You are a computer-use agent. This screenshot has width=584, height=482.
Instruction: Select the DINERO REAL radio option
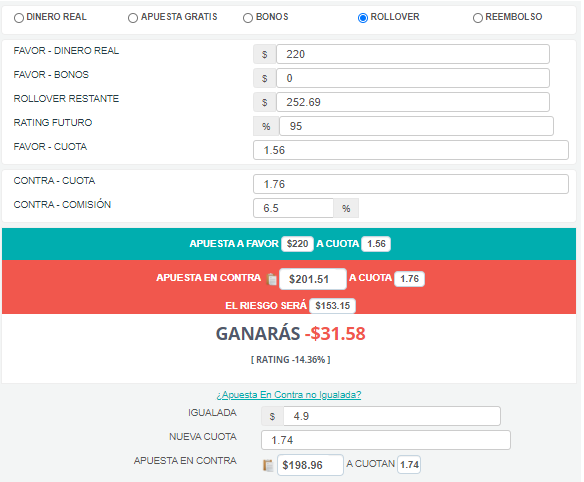click(19, 18)
